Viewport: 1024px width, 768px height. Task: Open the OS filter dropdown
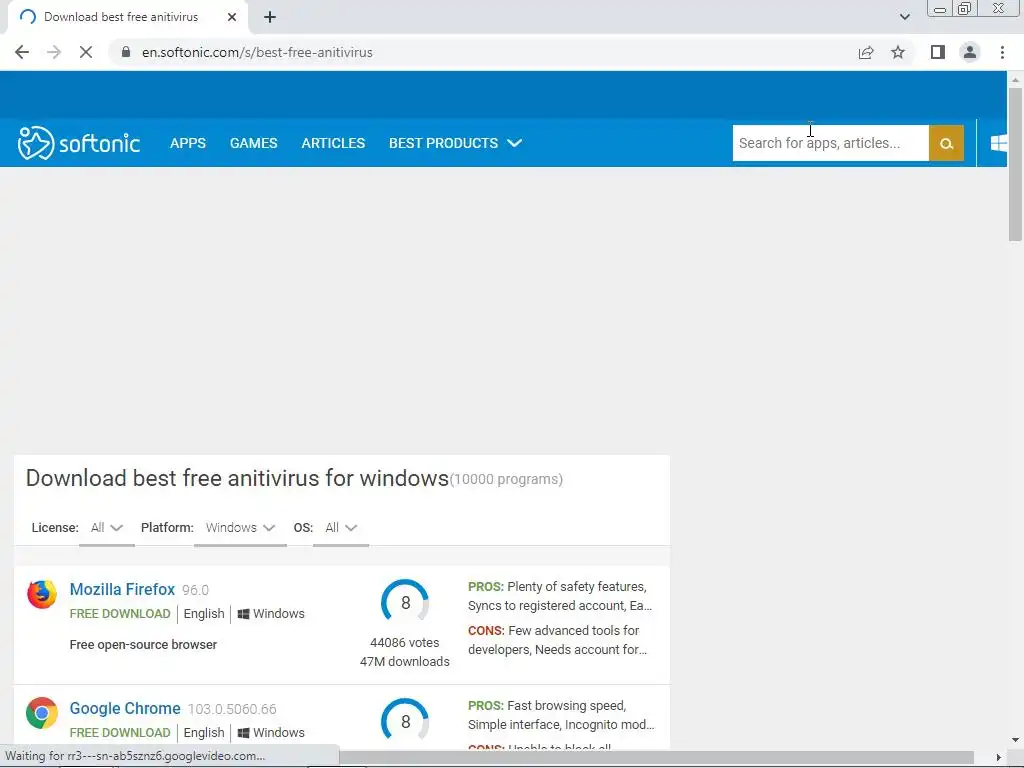[341, 528]
